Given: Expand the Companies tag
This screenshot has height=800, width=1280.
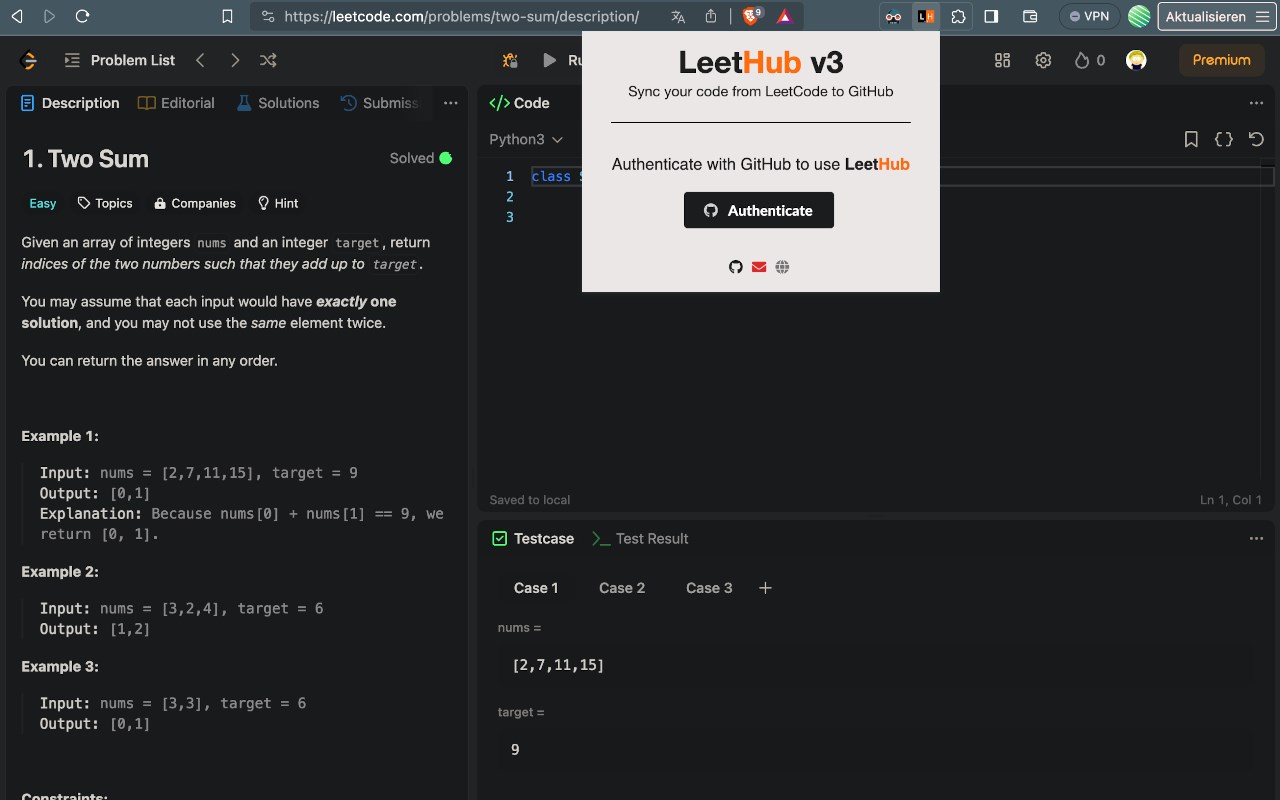Looking at the screenshot, I should [x=195, y=203].
